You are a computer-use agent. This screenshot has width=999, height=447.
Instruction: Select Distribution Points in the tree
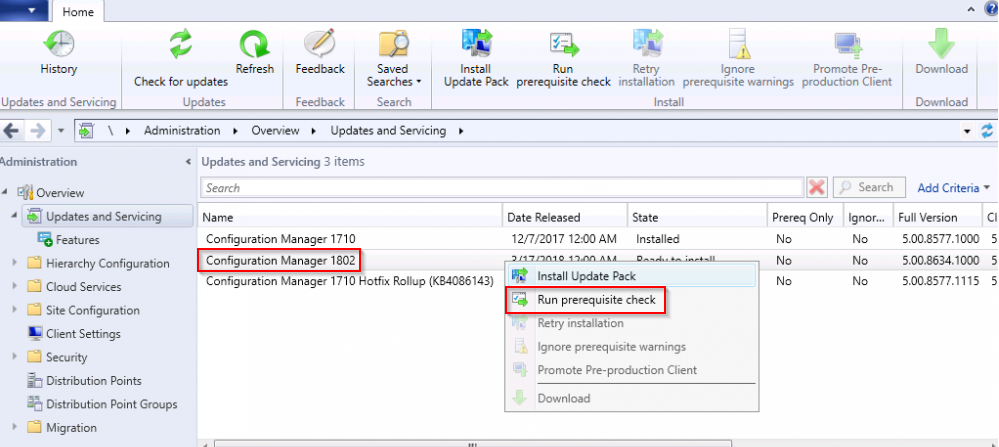[x=94, y=381]
